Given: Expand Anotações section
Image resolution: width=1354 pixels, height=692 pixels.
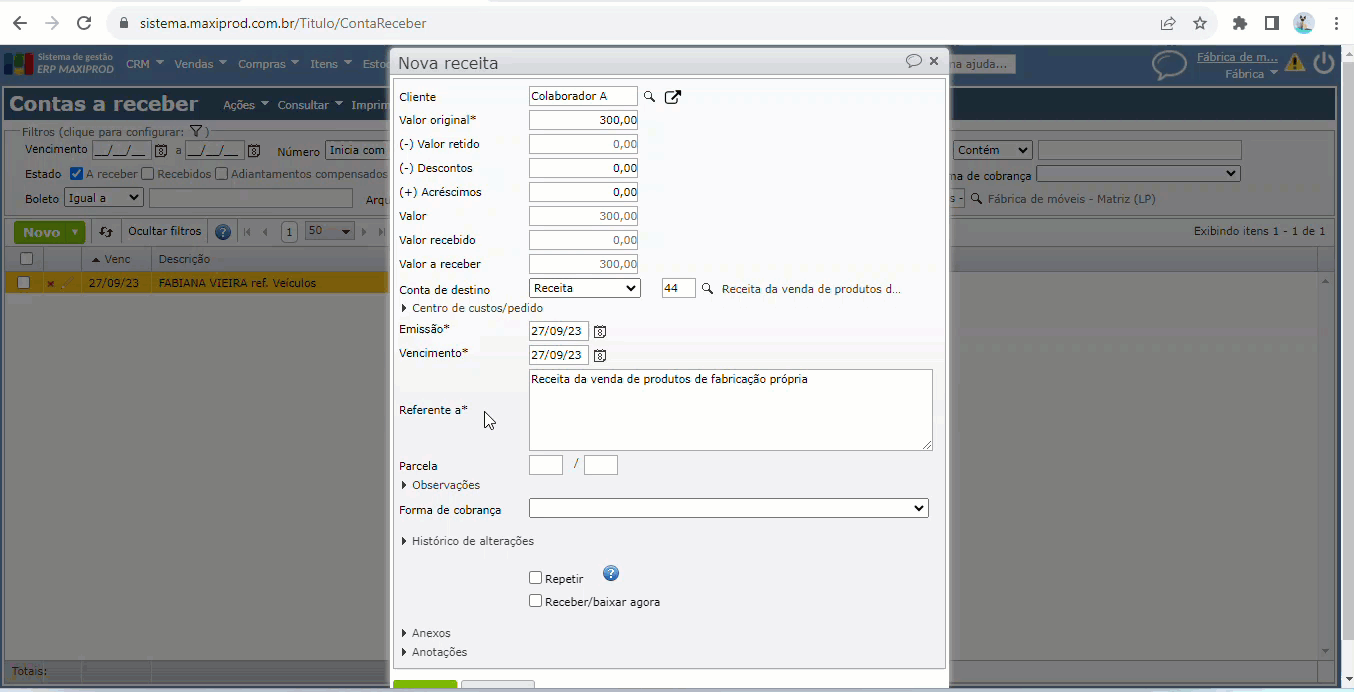Looking at the screenshot, I should coord(433,652).
